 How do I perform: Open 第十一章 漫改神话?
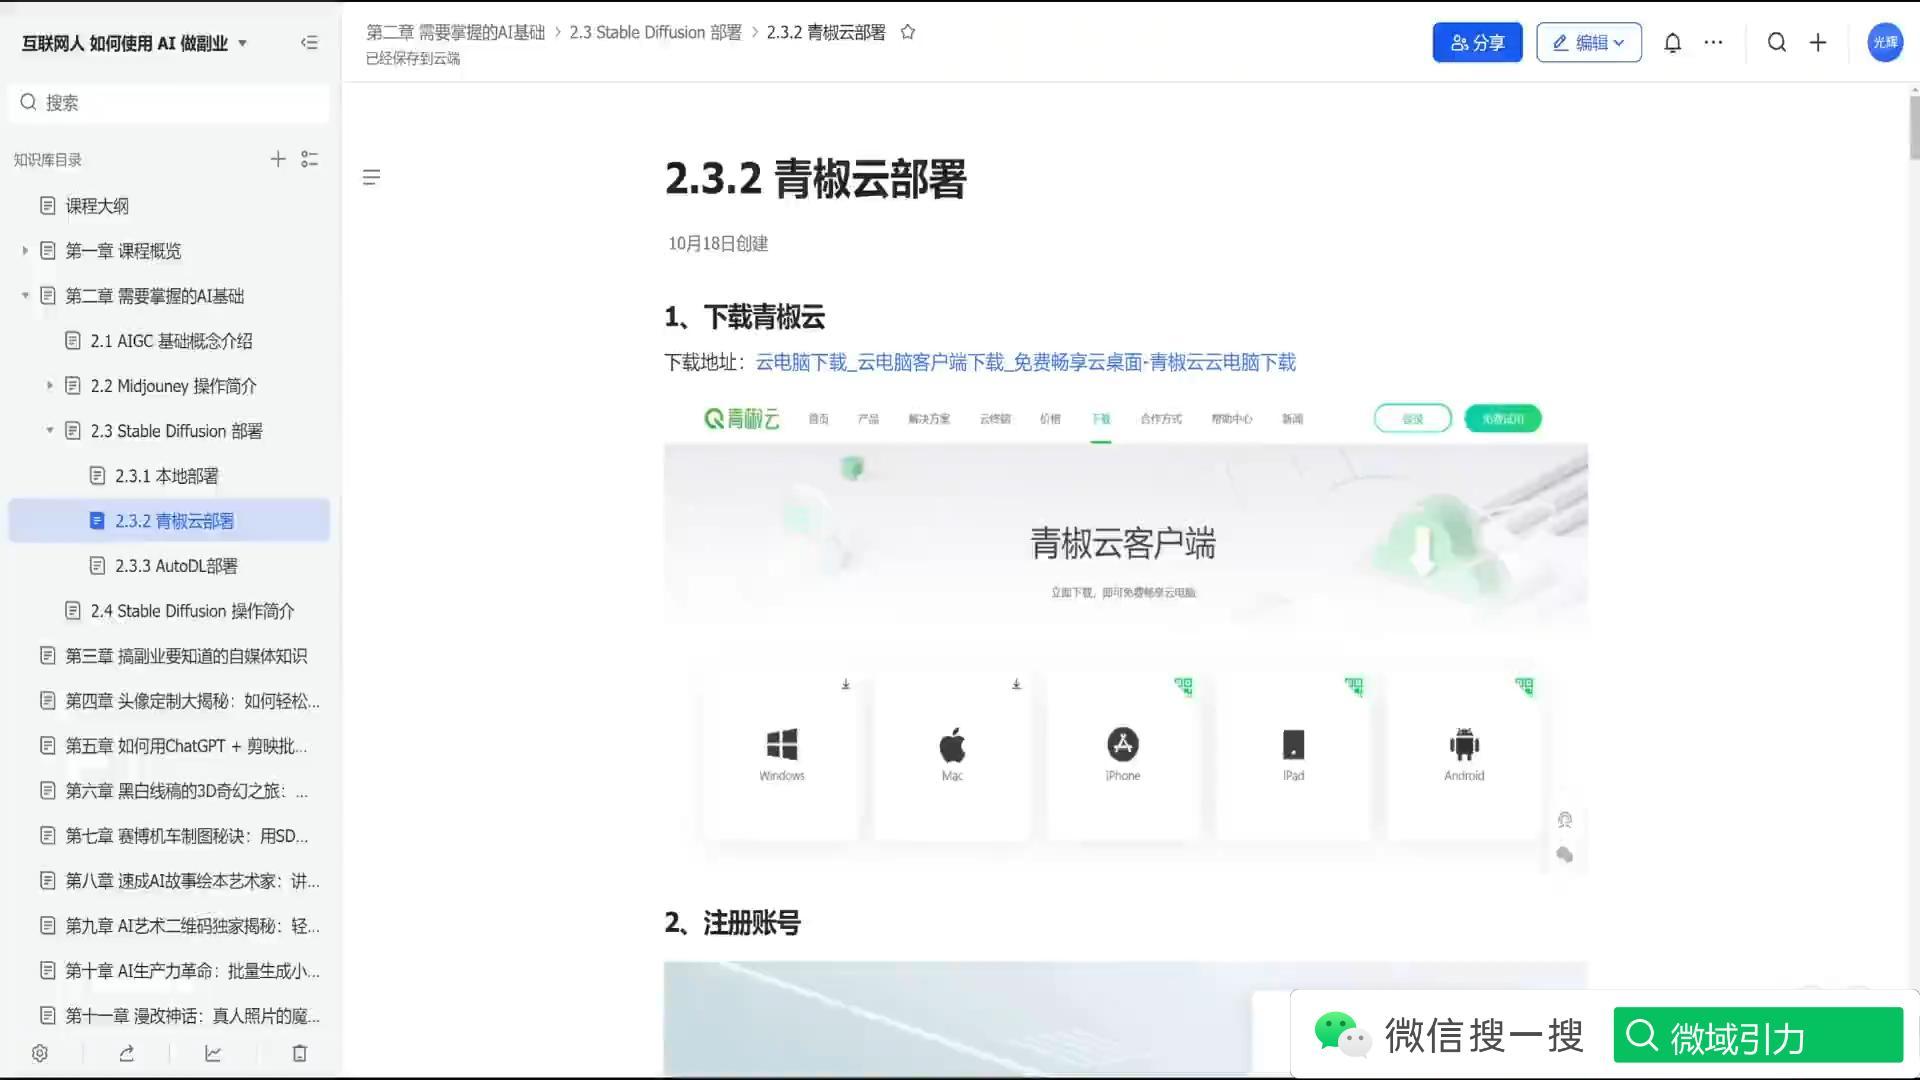169,1016
